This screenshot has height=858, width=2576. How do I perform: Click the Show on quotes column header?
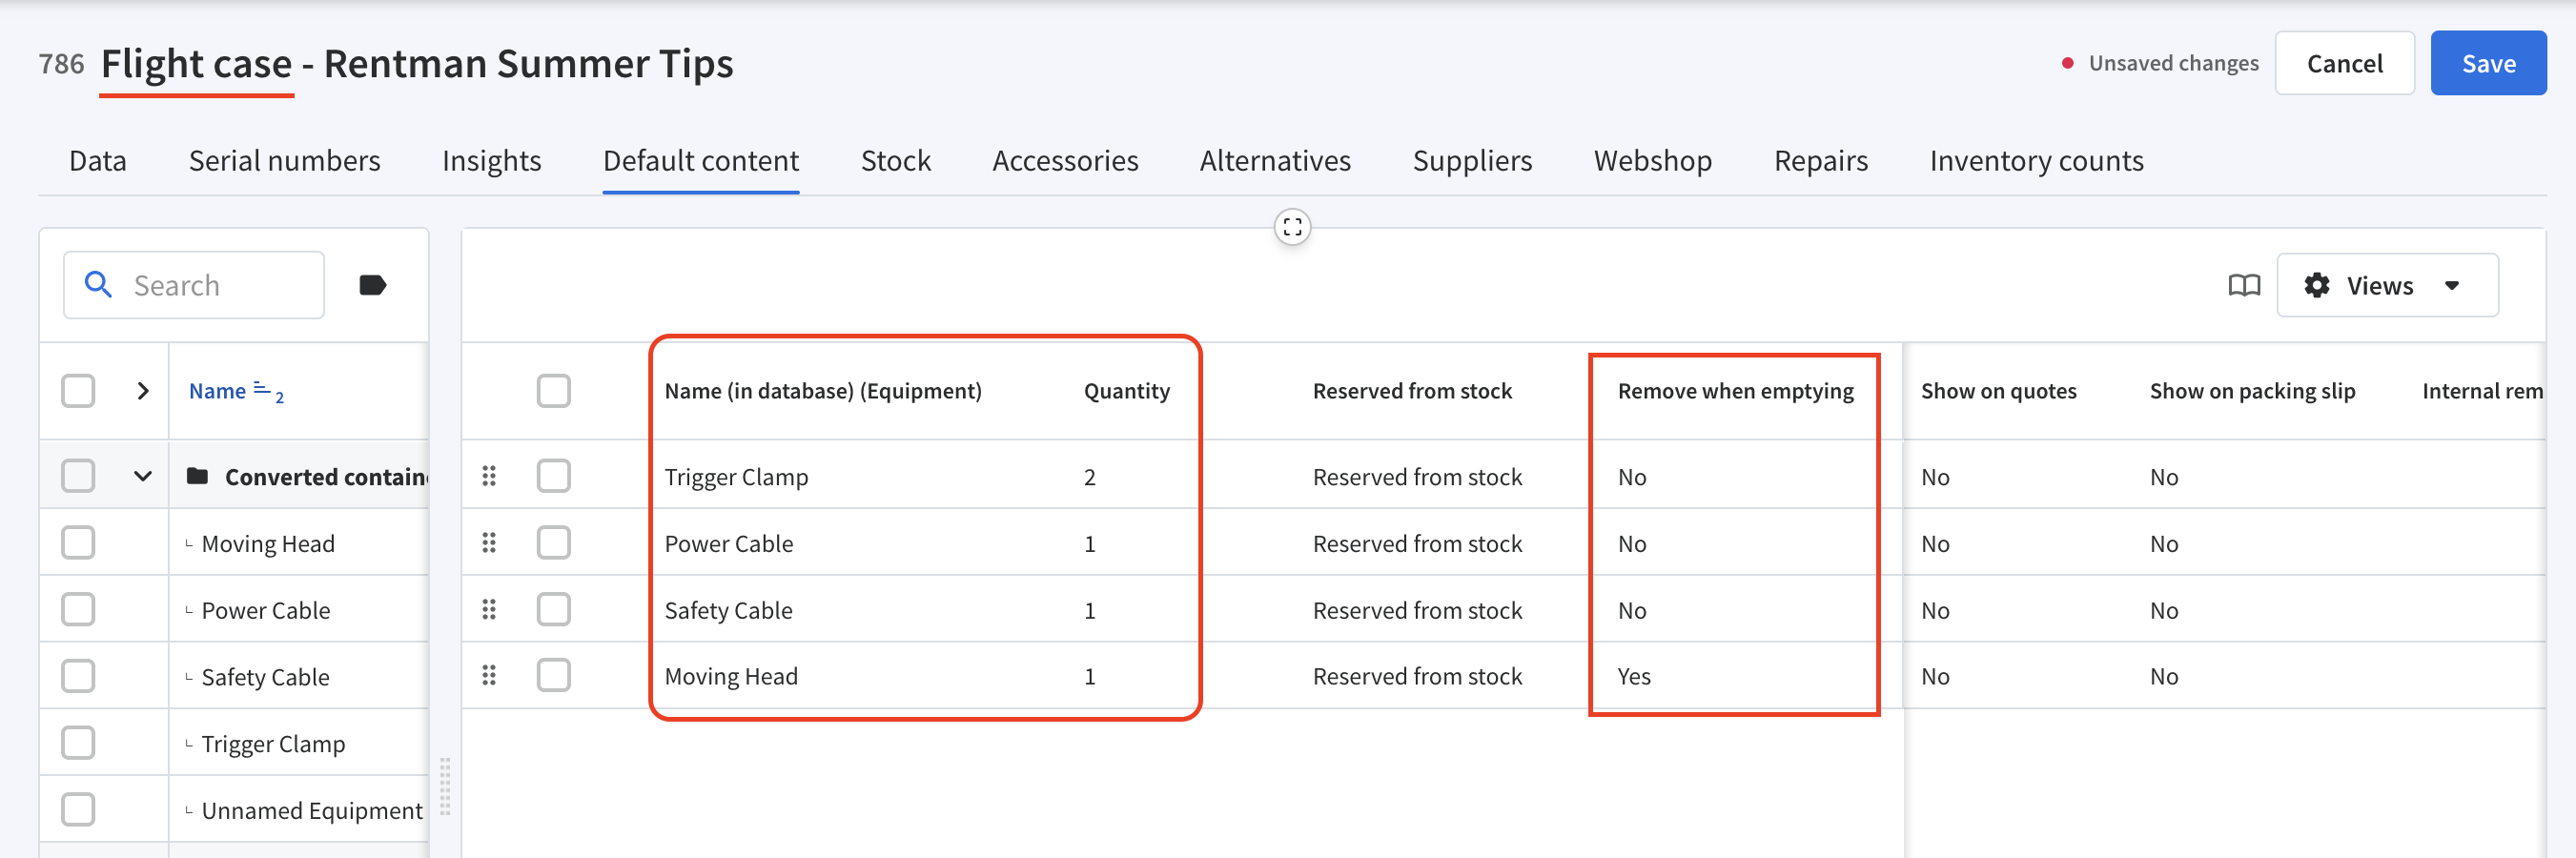click(1998, 391)
